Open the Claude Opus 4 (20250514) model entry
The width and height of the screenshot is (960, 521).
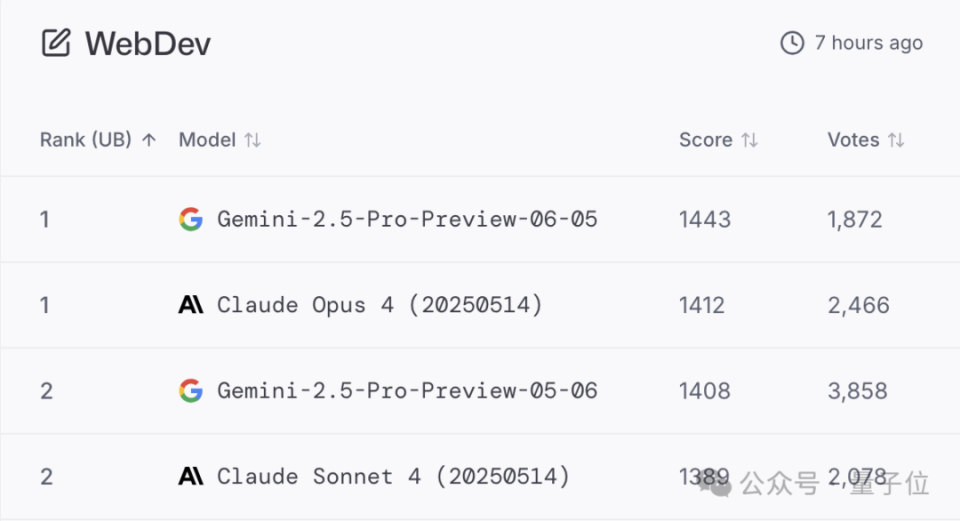tap(380, 305)
